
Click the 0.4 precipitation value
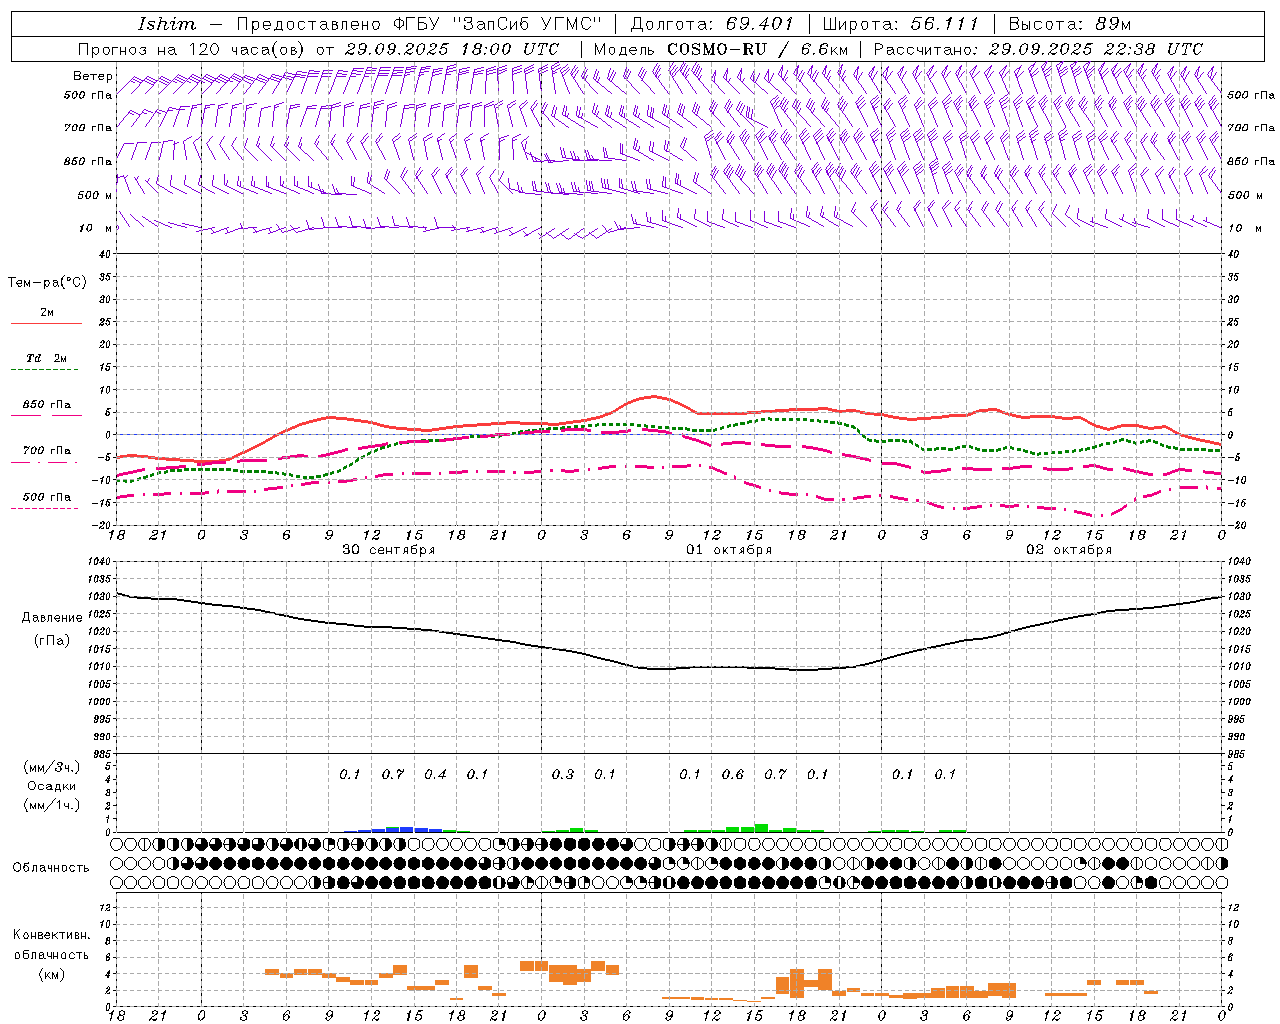[x=435, y=775]
